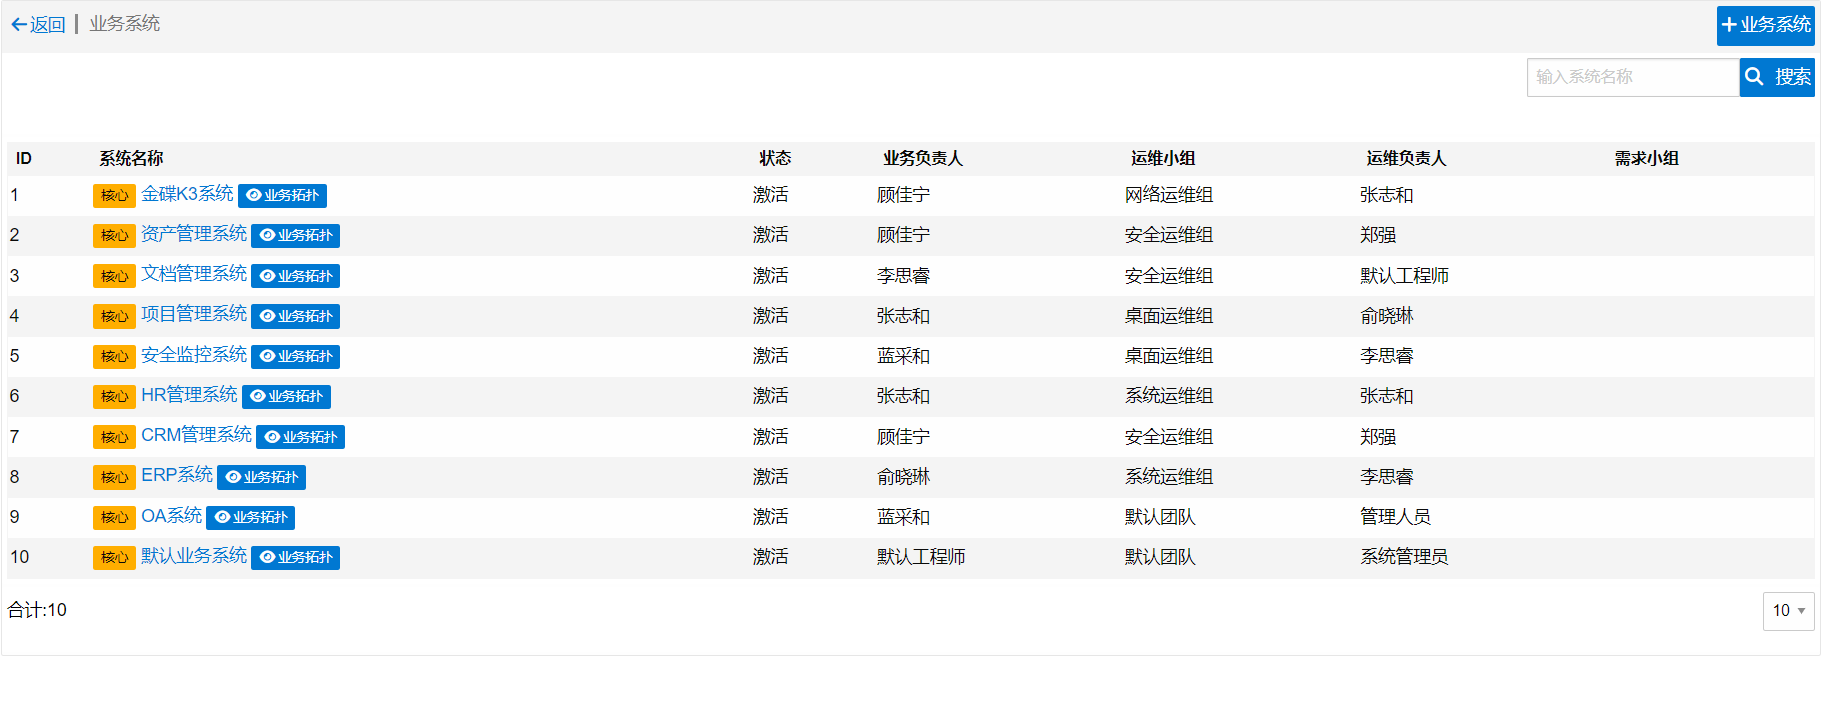Click the ID column header
The height and width of the screenshot is (709, 1822).
24,158
